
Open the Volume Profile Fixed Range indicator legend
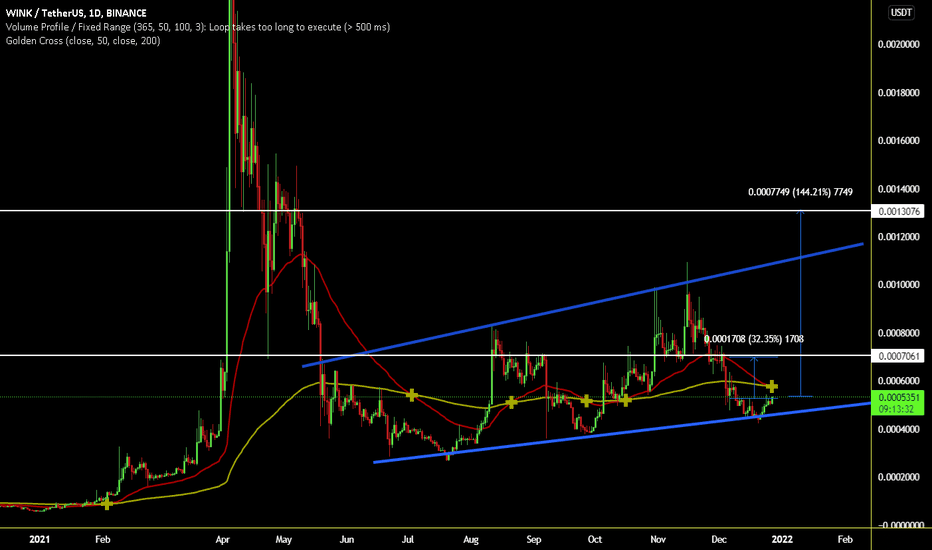[x=197, y=27]
